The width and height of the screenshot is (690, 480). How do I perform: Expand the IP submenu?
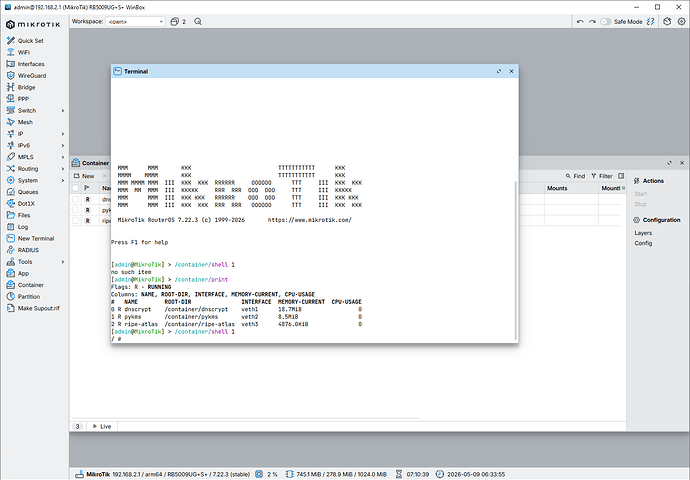62,134
